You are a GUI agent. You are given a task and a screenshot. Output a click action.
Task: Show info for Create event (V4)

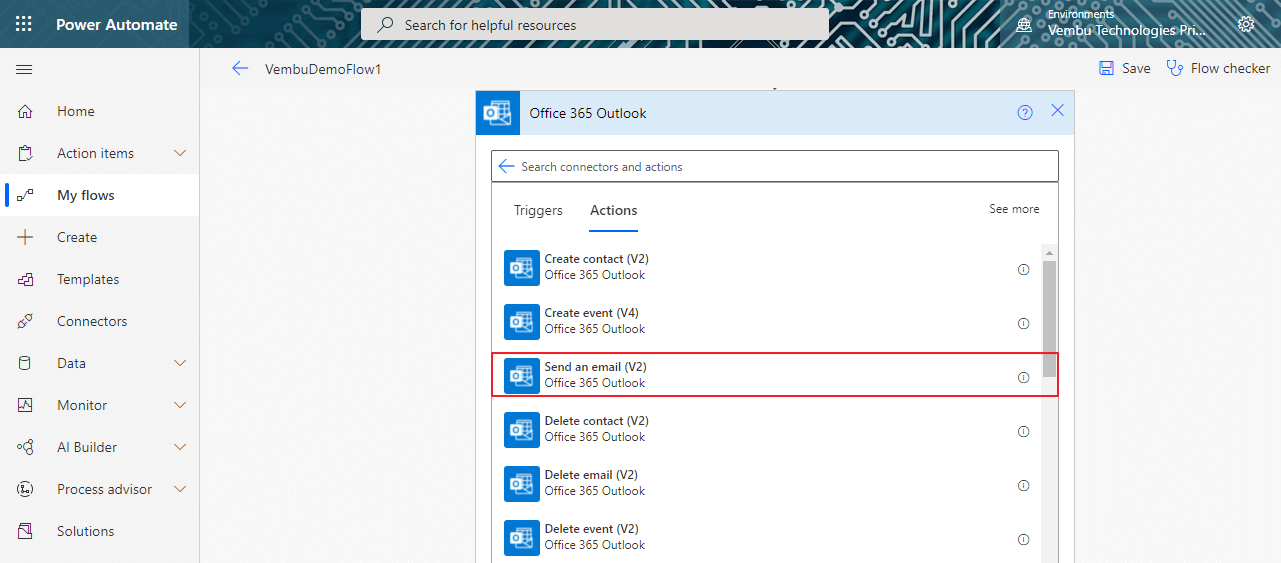(1023, 323)
